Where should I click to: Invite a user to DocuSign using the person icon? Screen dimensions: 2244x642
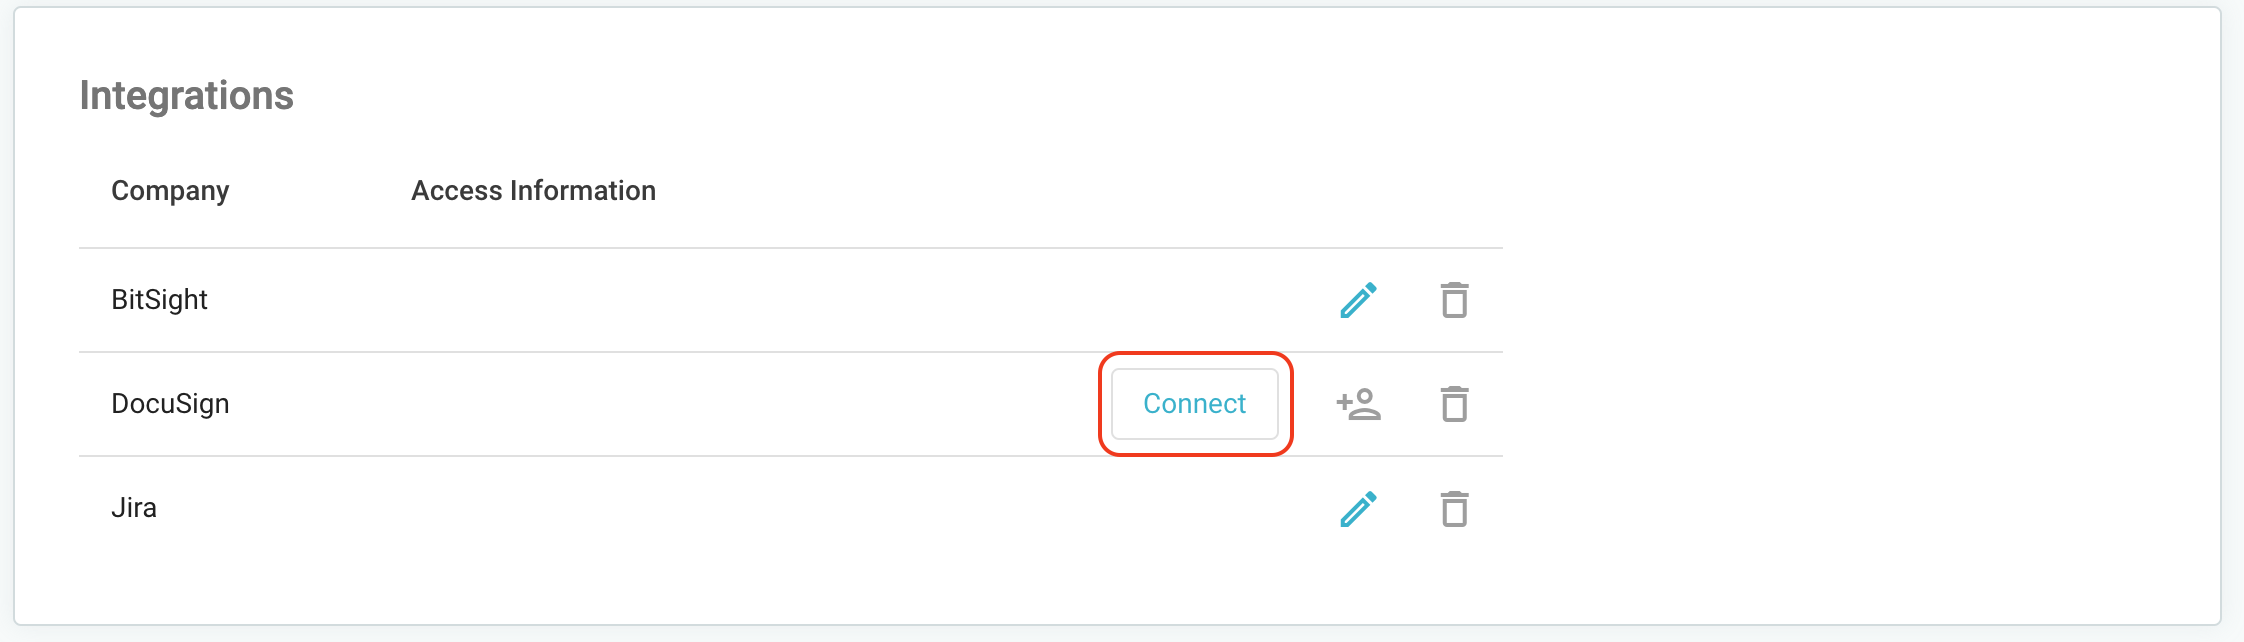coord(1357,404)
